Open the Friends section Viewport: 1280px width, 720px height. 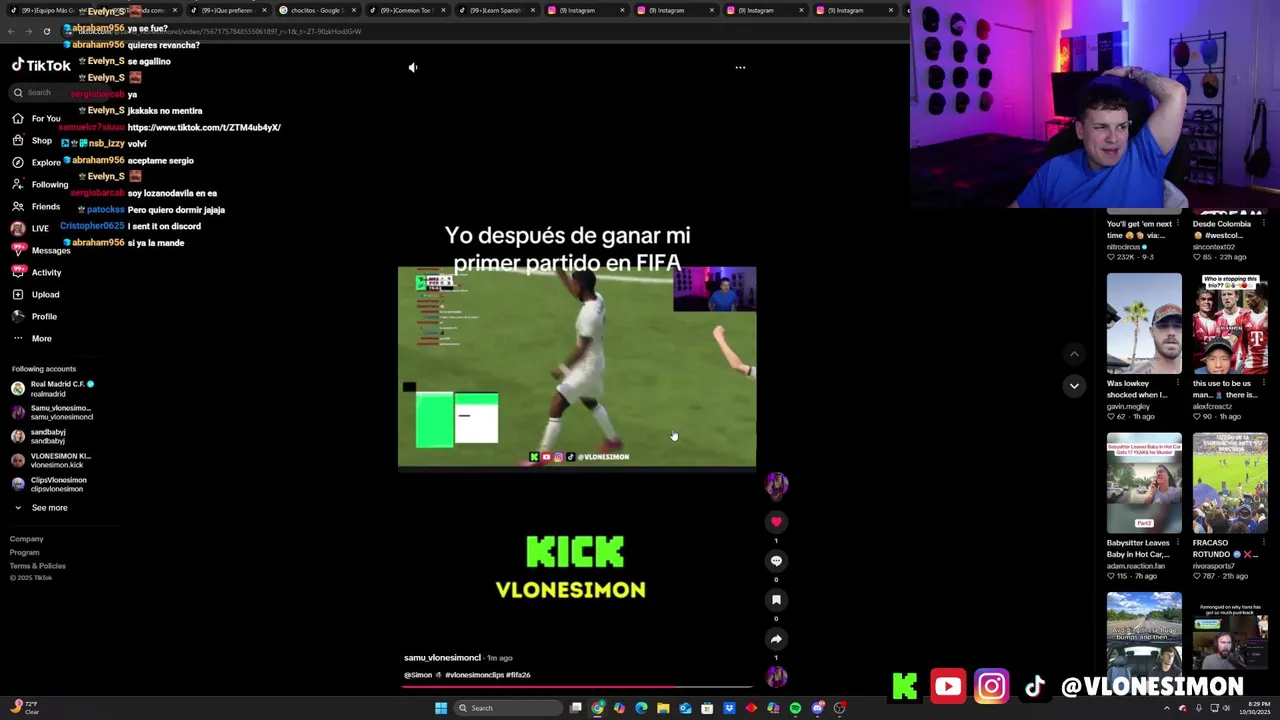point(36,206)
